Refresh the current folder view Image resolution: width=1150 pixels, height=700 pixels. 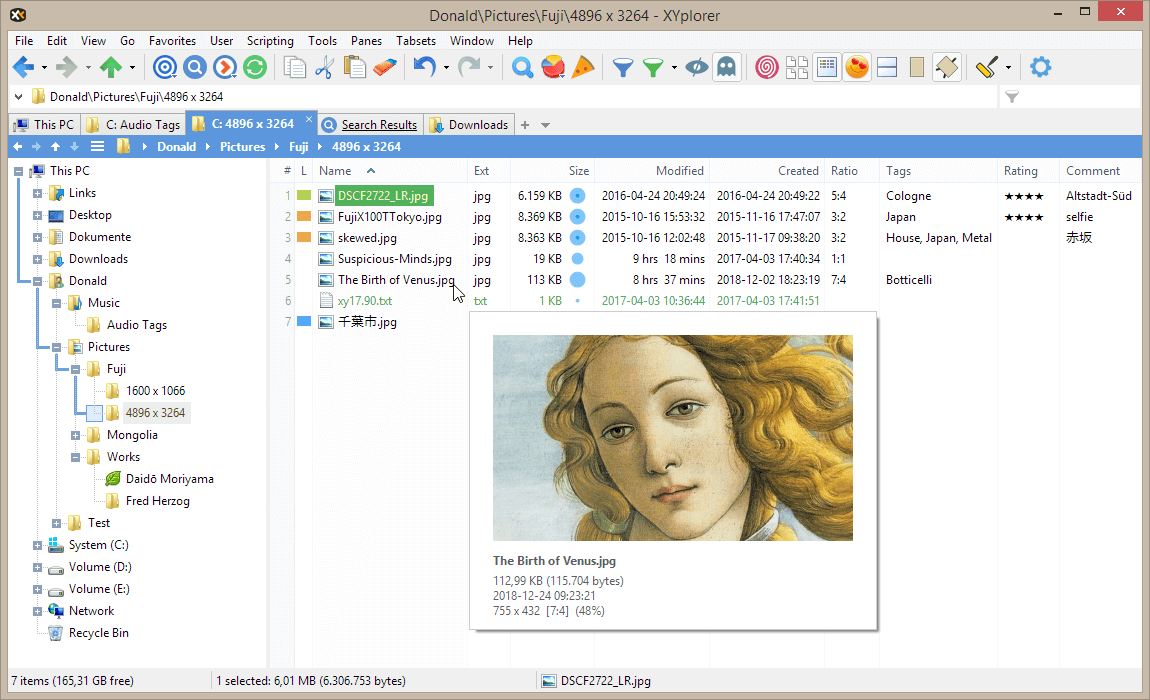(x=257, y=66)
